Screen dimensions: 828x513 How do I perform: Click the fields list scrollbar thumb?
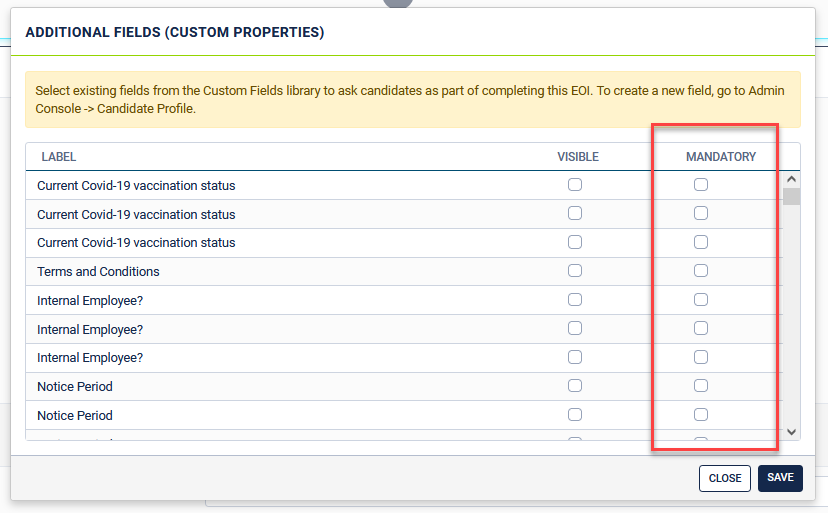tap(791, 196)
